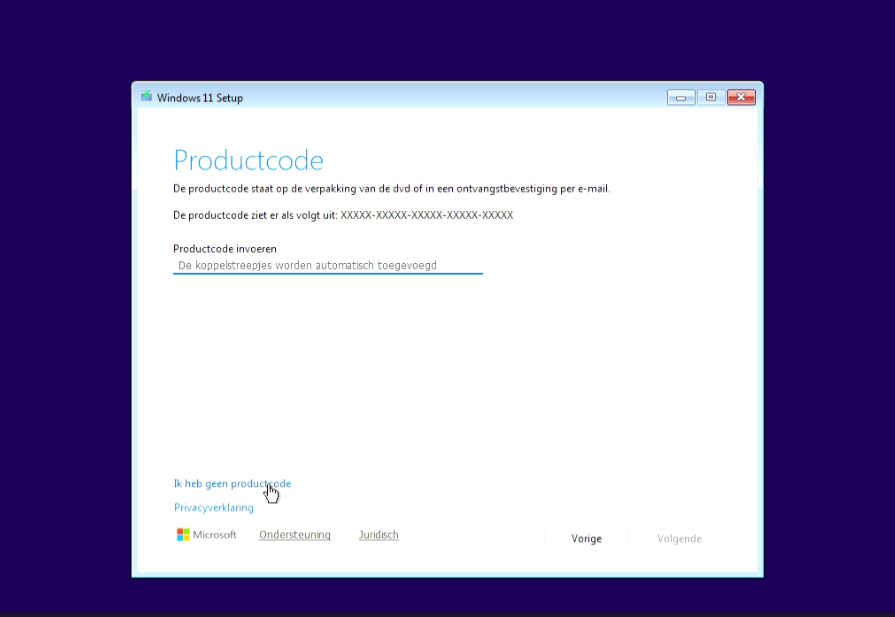Screen dimensions: 895x617
Task: Choose 'Ik heb geen productcode' link
Action: pyautogui.click(x=232, y=483)
